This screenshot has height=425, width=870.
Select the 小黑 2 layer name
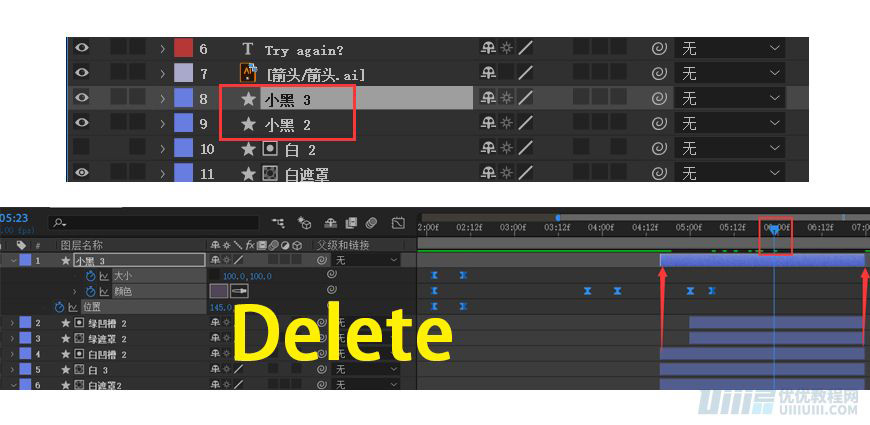pyautogui.click(x=287, y=124)
